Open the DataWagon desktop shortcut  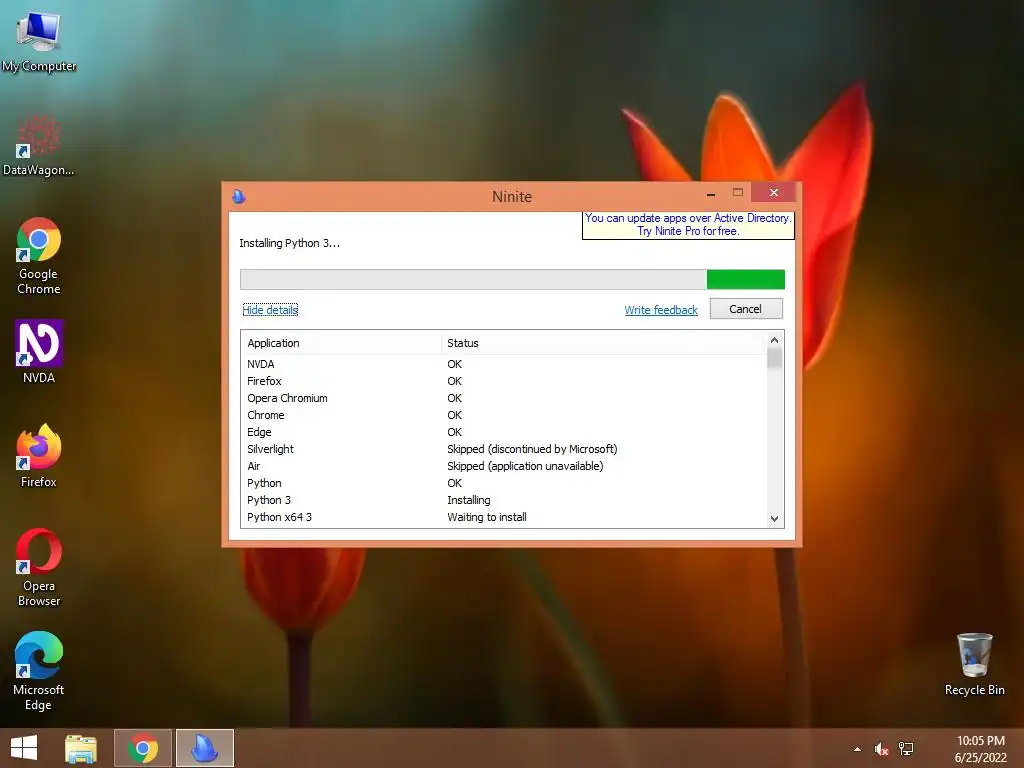tap(39, 145)
